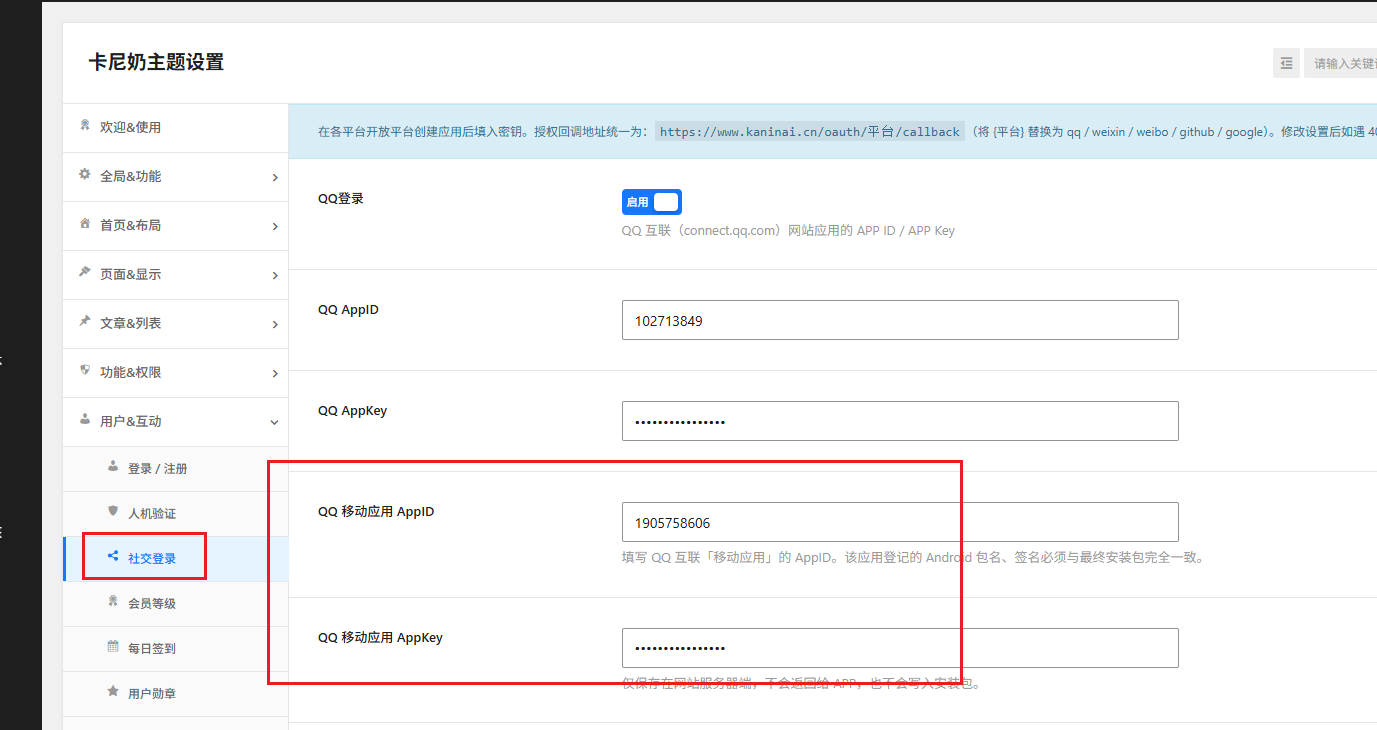
Task: Click the oauth callback URL code text
Action: coord(810,132)
